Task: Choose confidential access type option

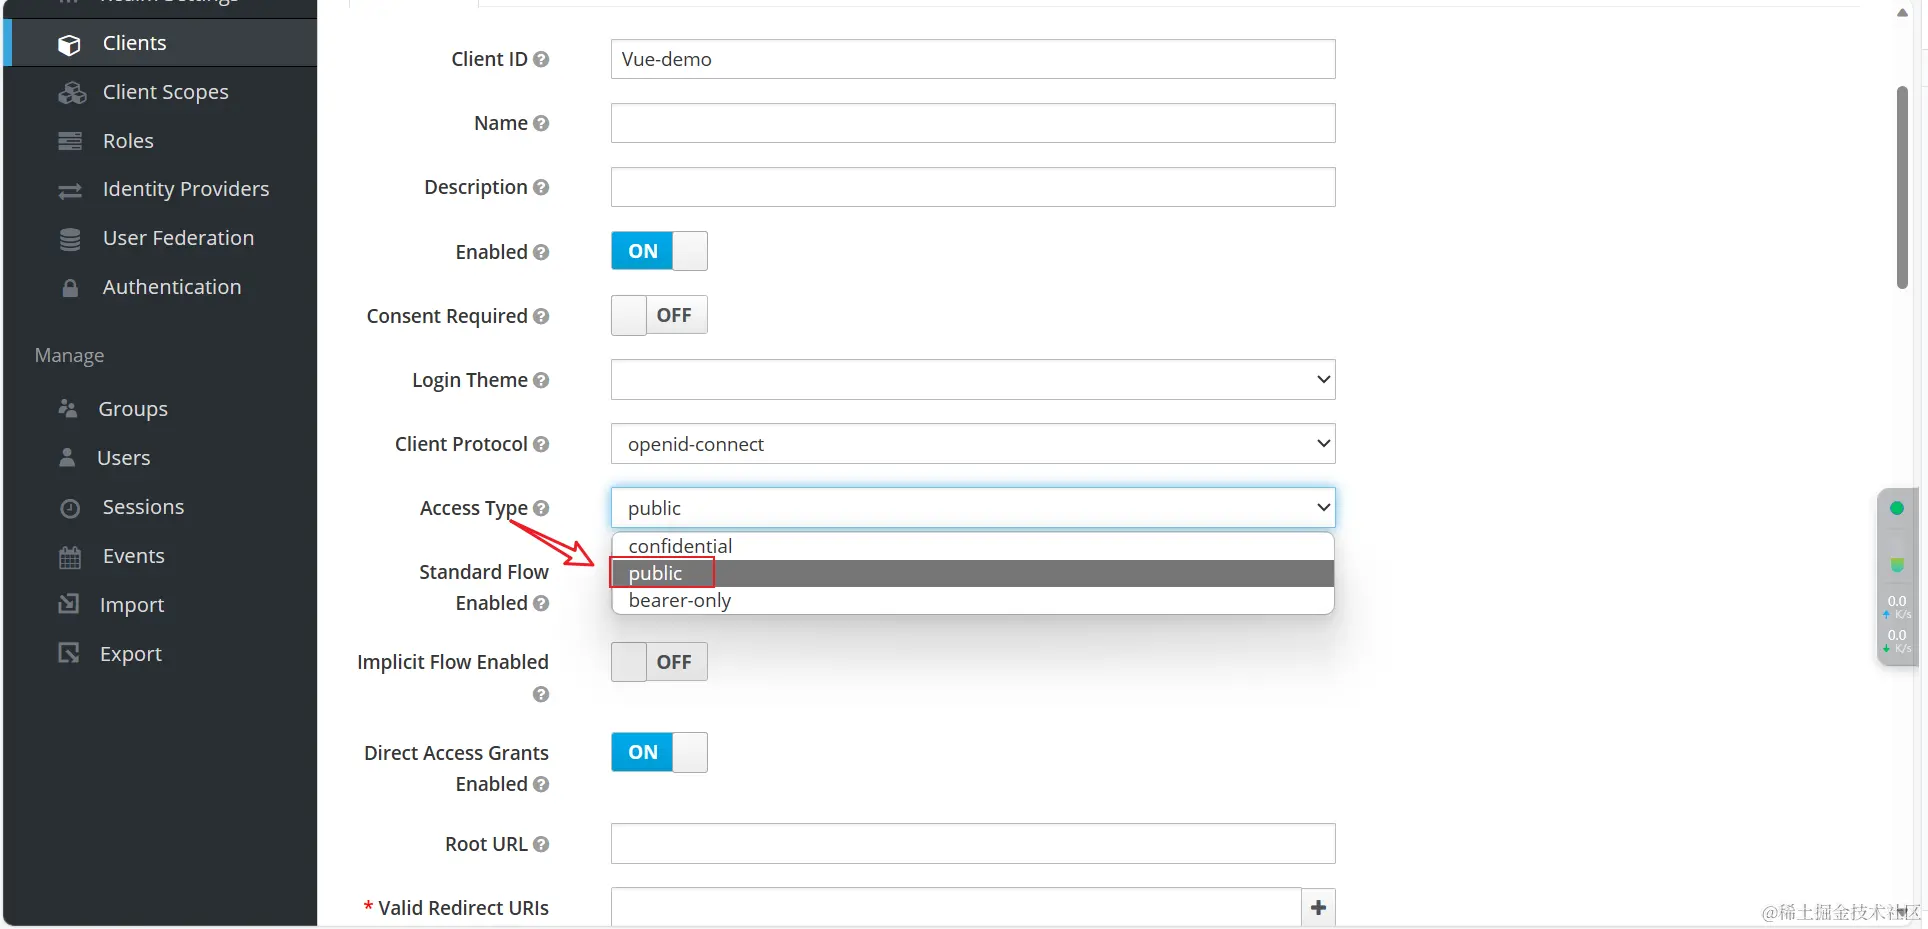Action: click(973, 546)
